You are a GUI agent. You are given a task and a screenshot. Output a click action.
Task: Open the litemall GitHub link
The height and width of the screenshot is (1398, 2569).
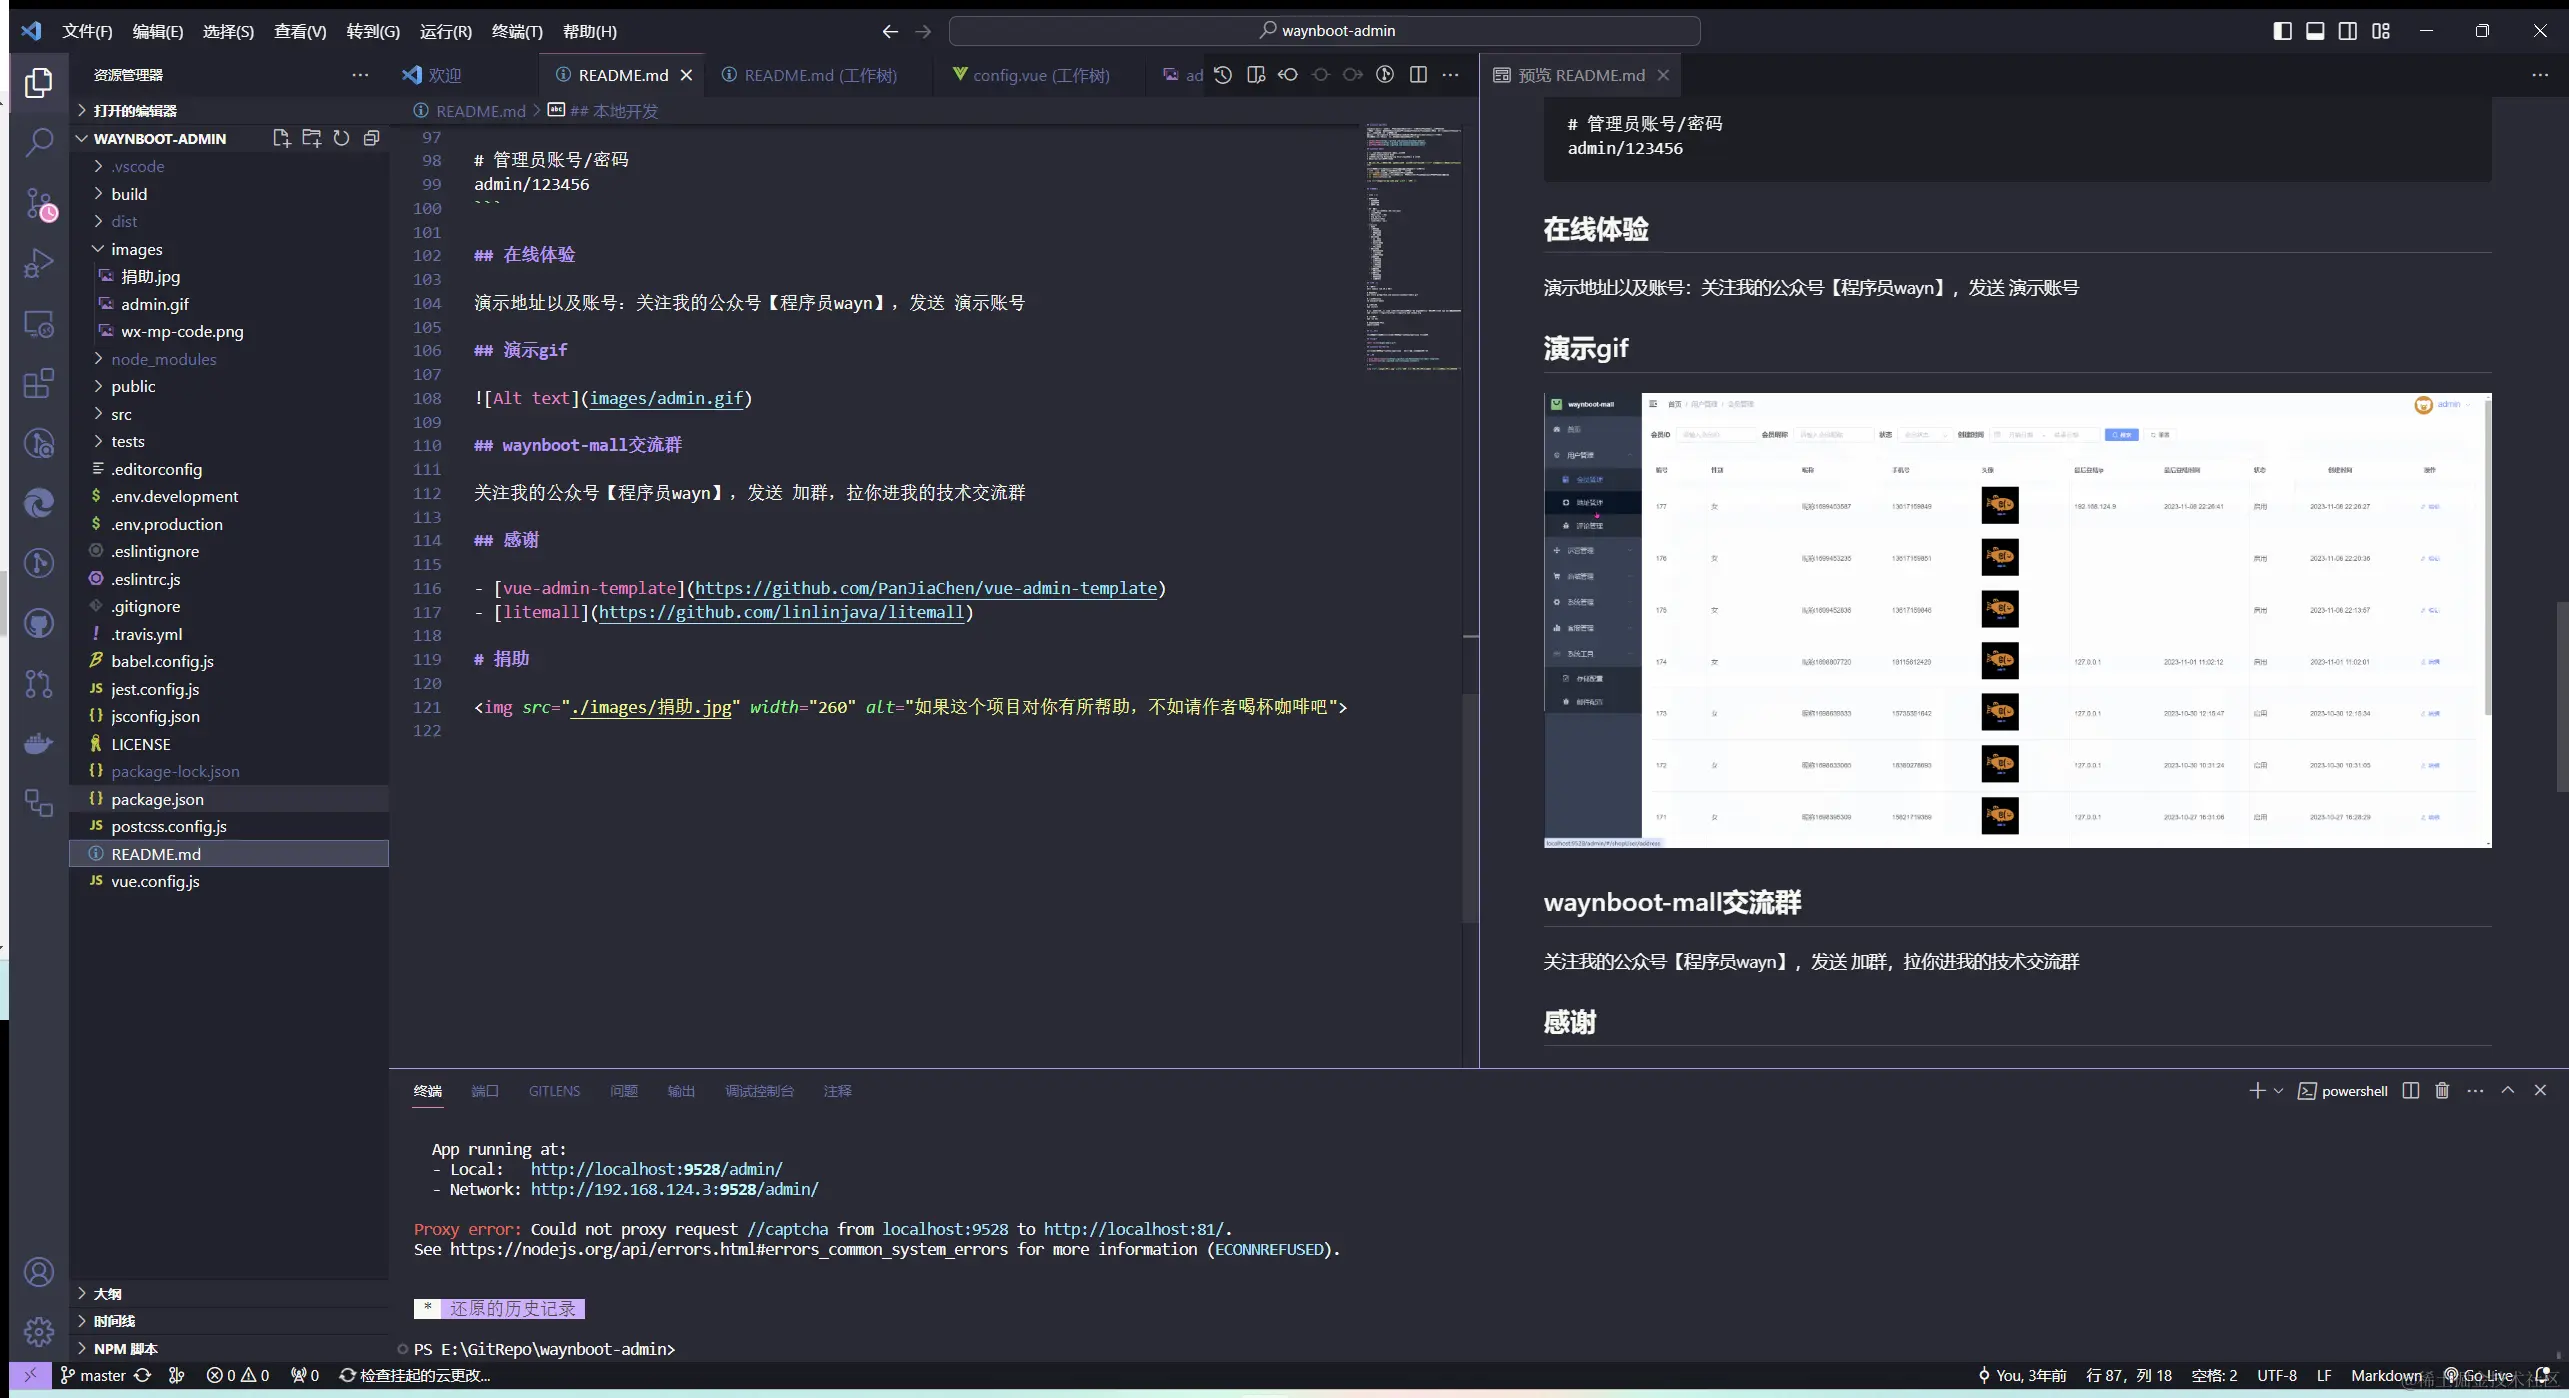coord(782,612)
